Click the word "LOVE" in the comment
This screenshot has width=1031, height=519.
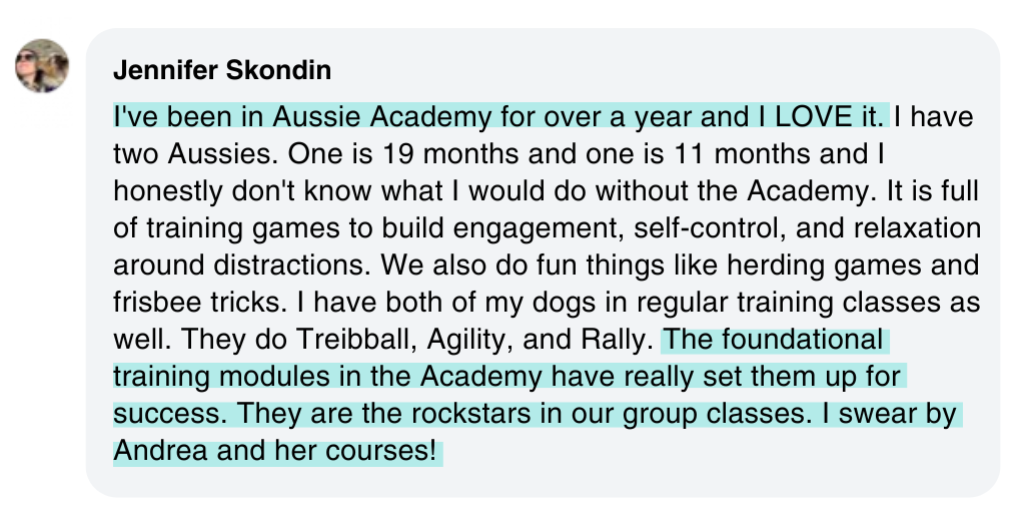click(x=814, y=117)
